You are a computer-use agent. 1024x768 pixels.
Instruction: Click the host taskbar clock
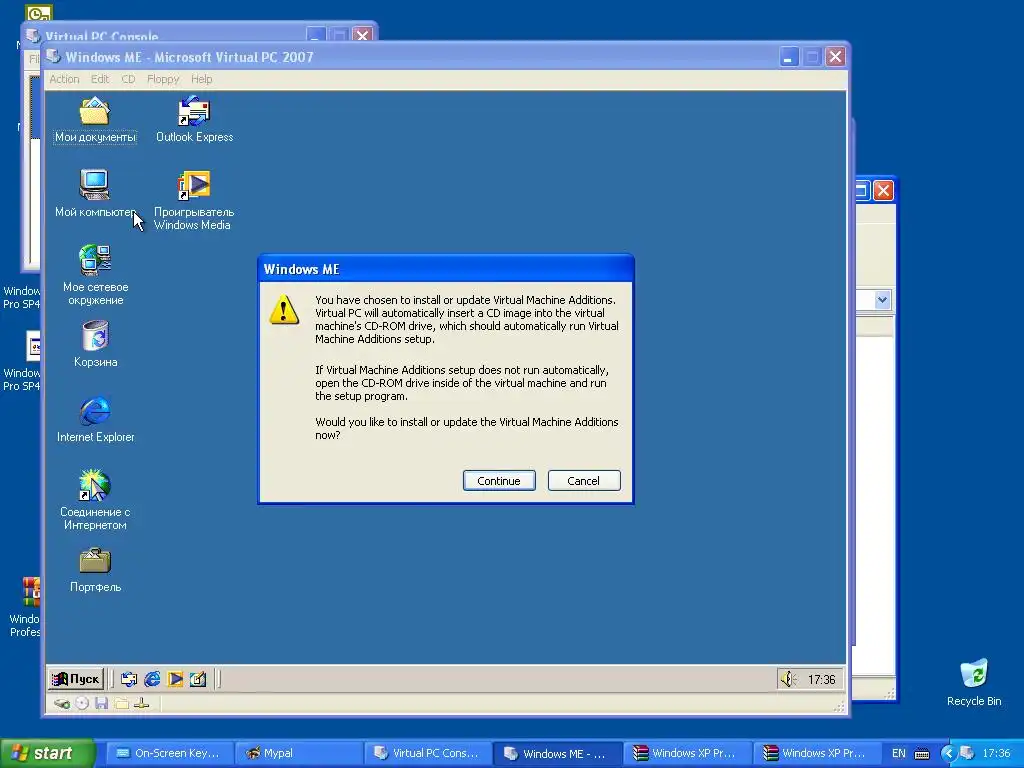tap(996, 753)
